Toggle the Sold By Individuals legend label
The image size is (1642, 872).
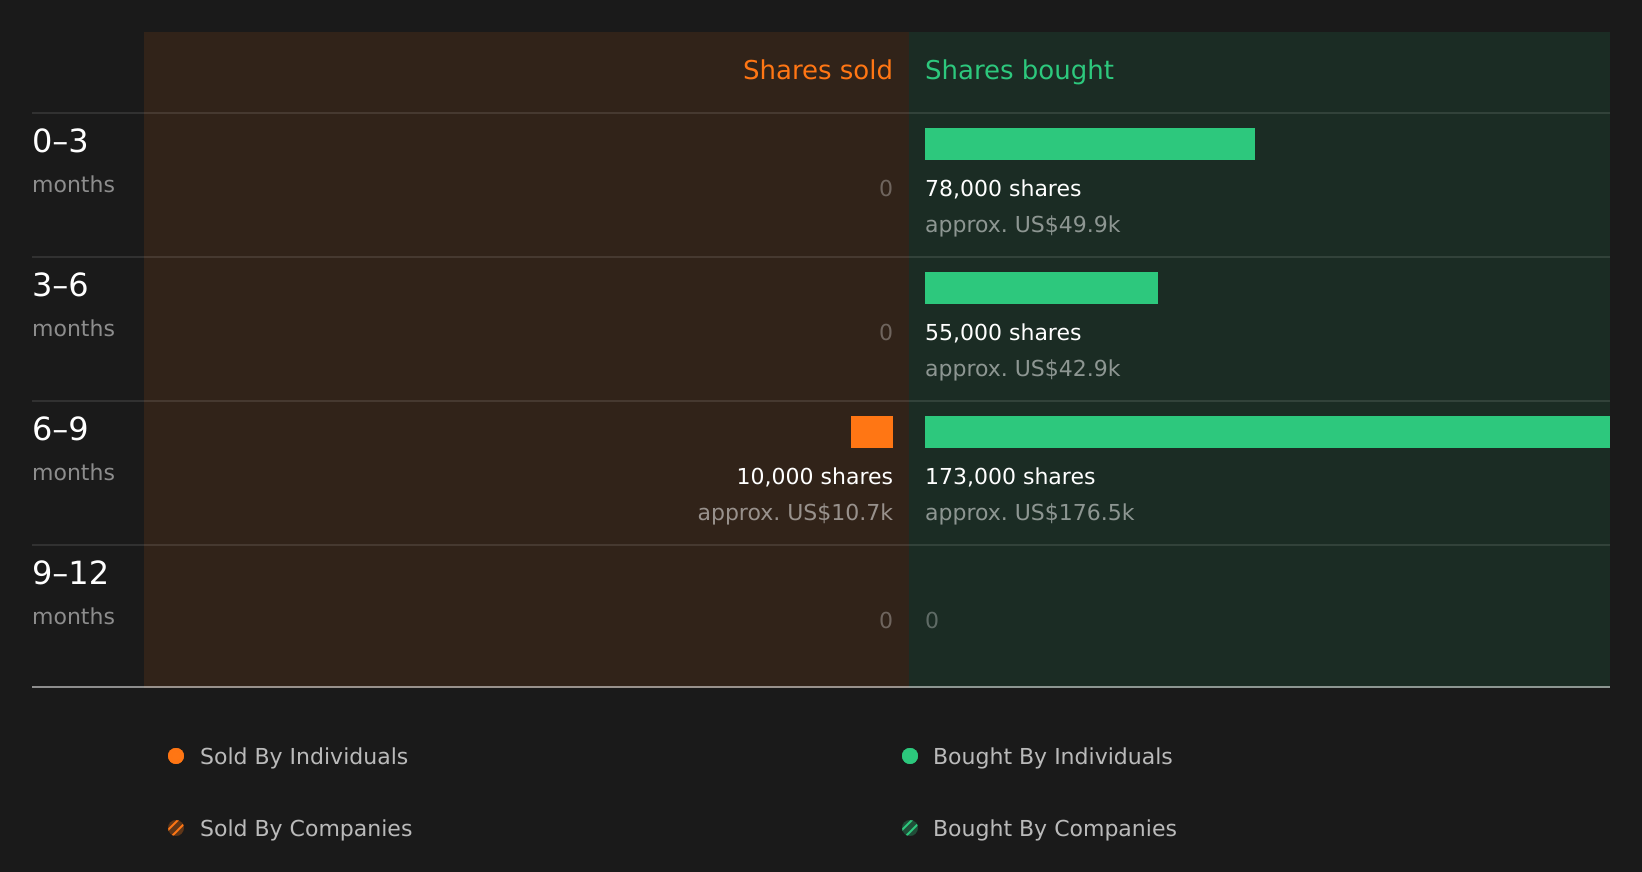tap(304, 757)
